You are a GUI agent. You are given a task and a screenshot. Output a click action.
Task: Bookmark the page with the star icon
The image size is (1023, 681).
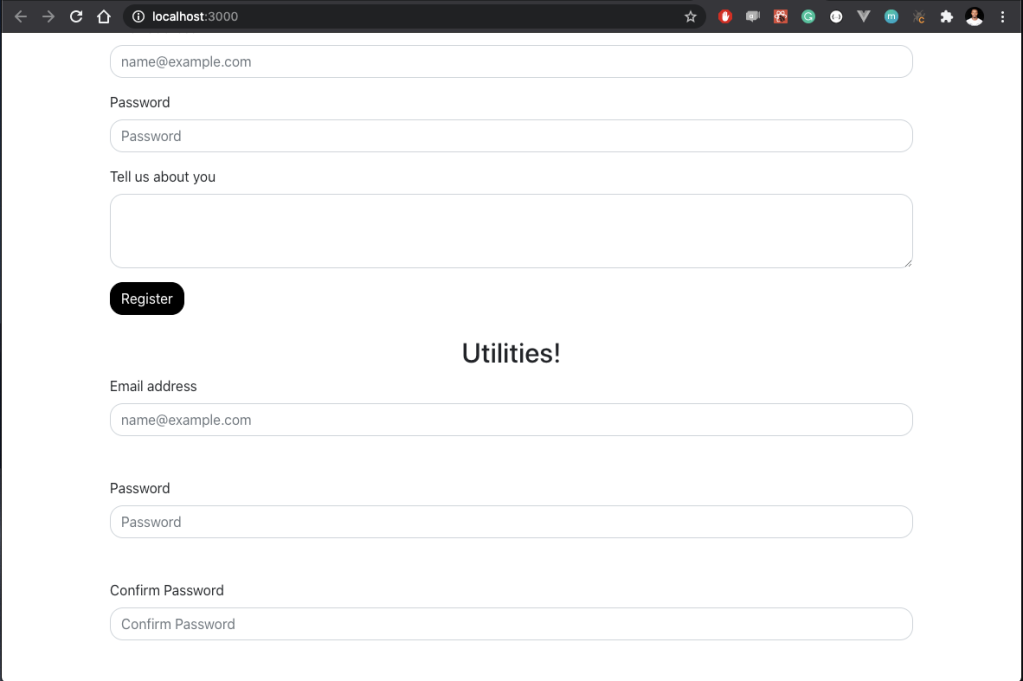690,16
